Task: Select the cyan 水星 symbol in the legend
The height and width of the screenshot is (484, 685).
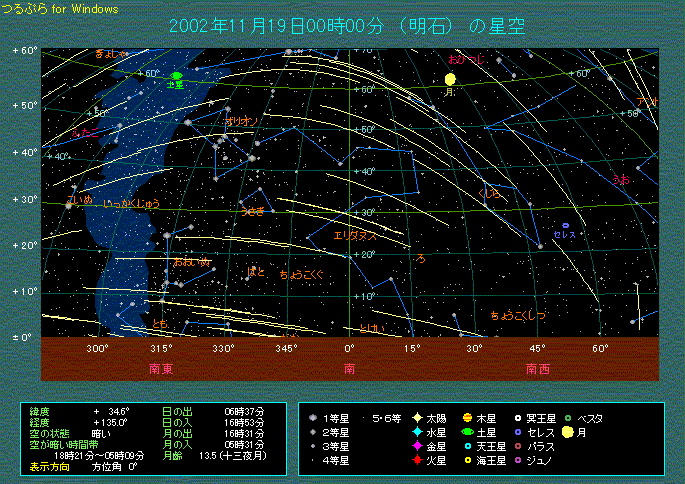Action: (415, 432)
